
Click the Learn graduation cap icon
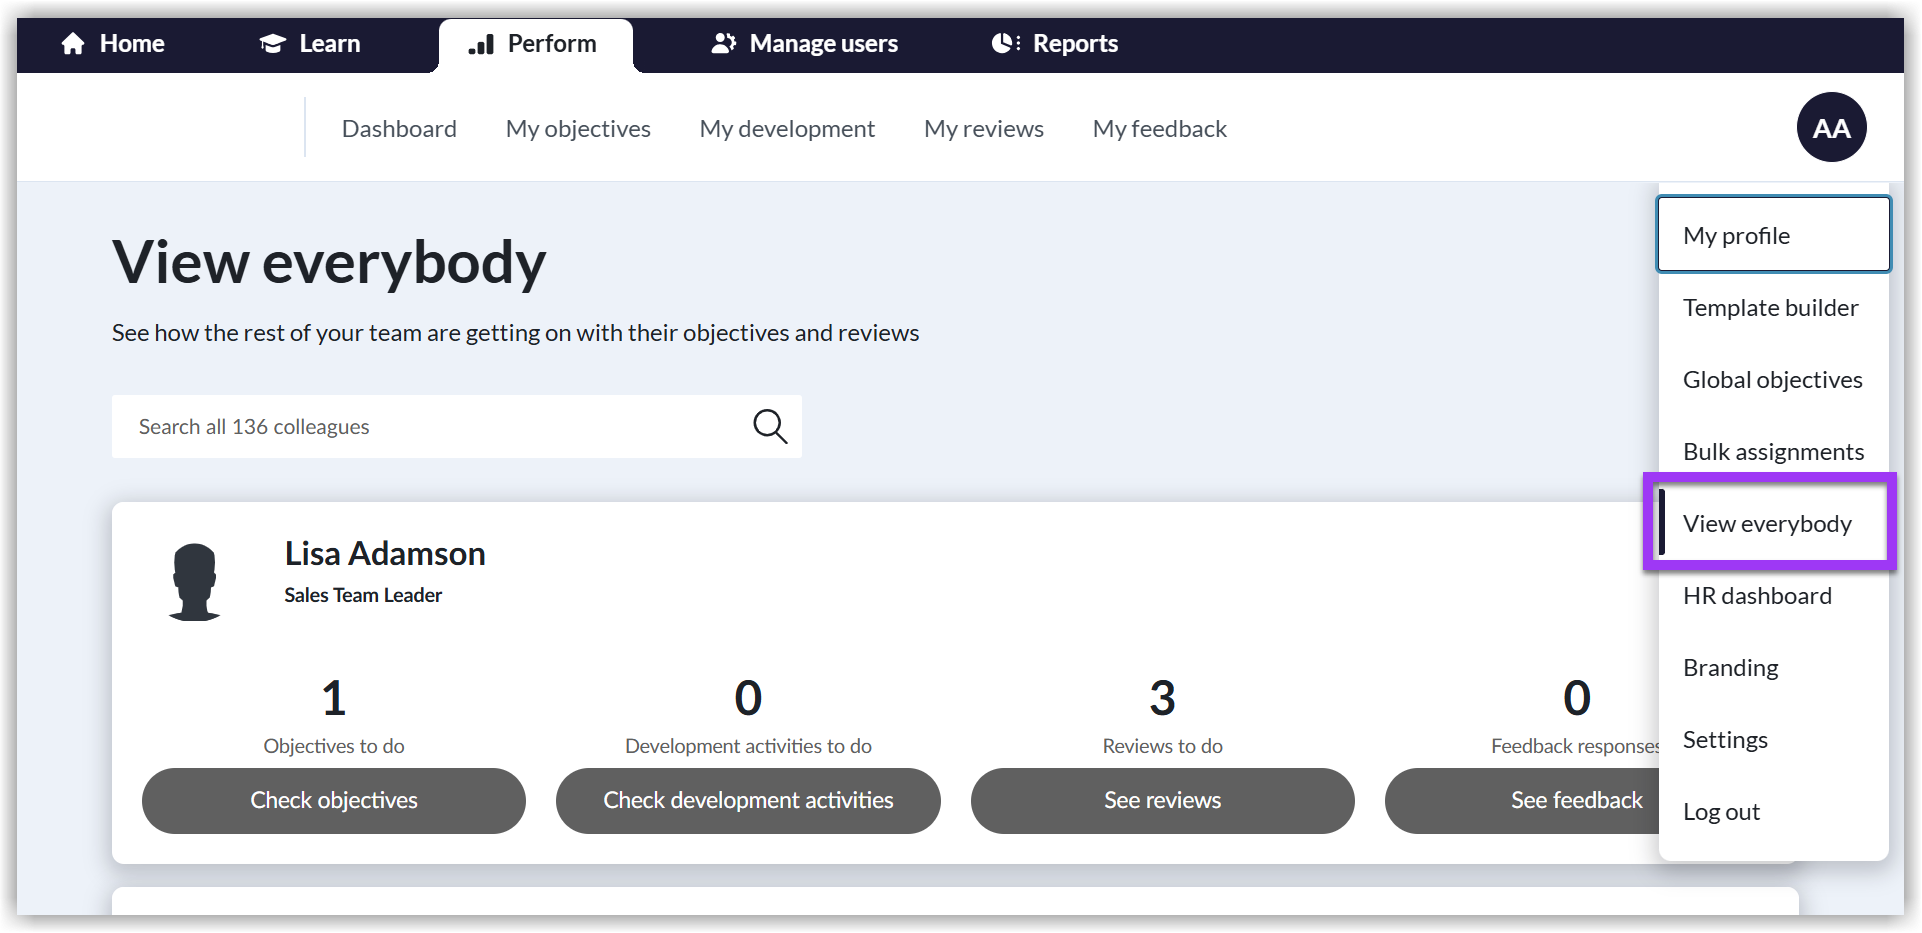point(272,44)
